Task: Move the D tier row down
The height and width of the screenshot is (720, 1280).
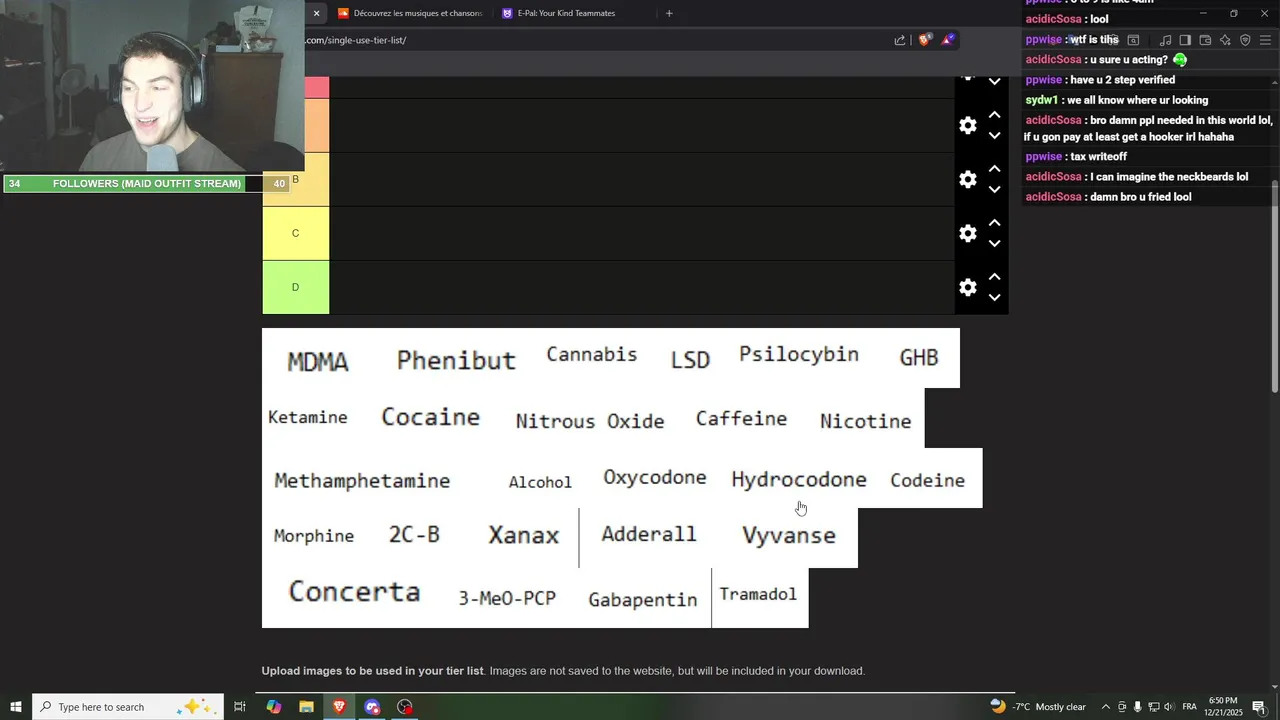Action: pos(994,298)
